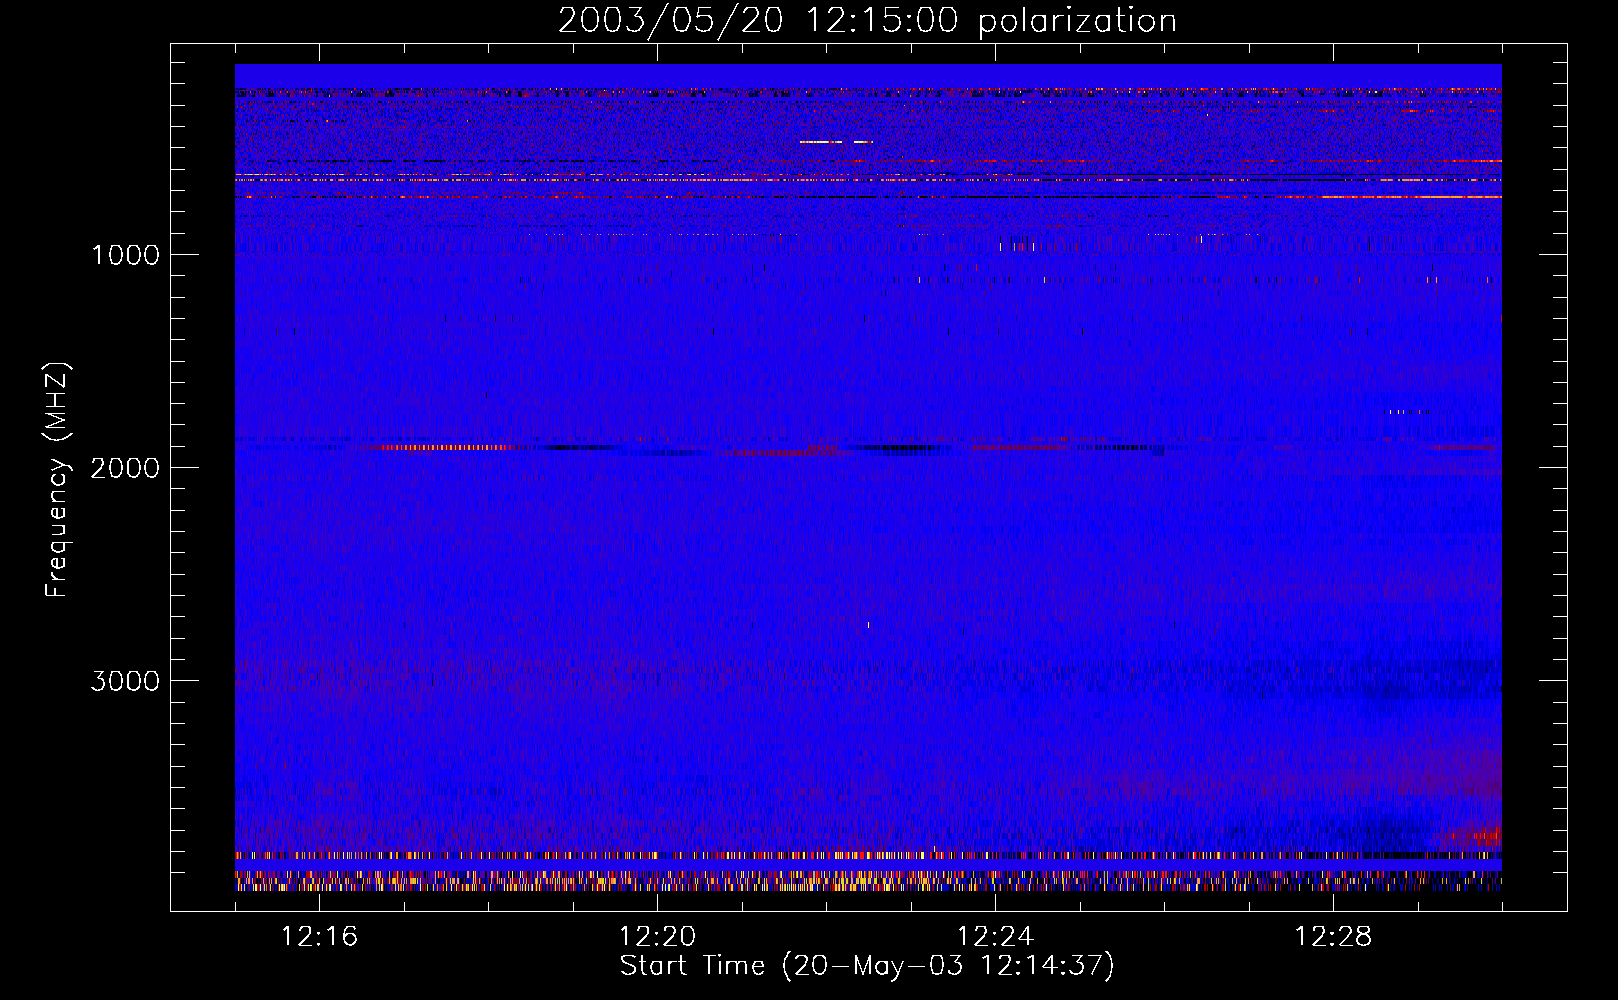This screenshot has width=1618, height=1000.
Task: Click the 12:20 time tick label
Action: point(657,937)
